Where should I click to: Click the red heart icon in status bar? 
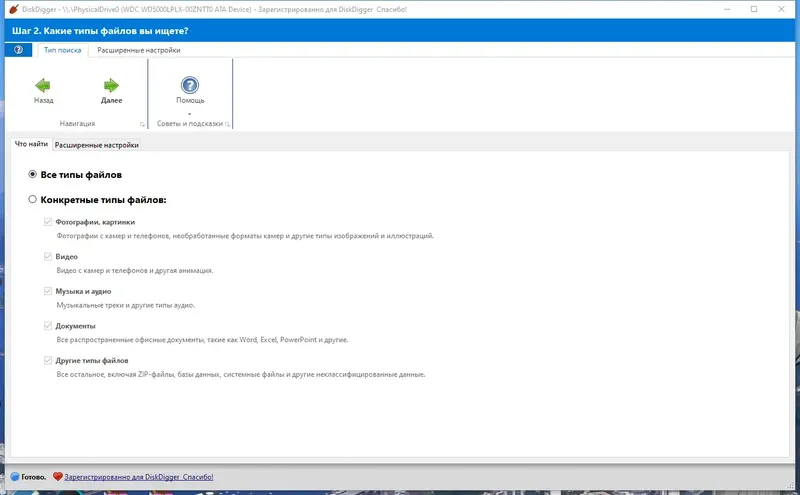(x=58, y=477)
